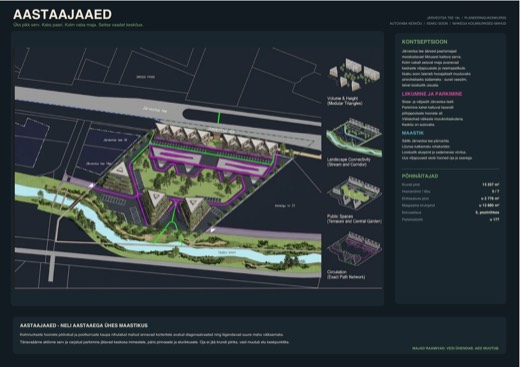Image resolution: width=520 pixels, height=367 pixels.
Task: Click the AASTAAJAAED main title
Action: (x=62, y=14)
